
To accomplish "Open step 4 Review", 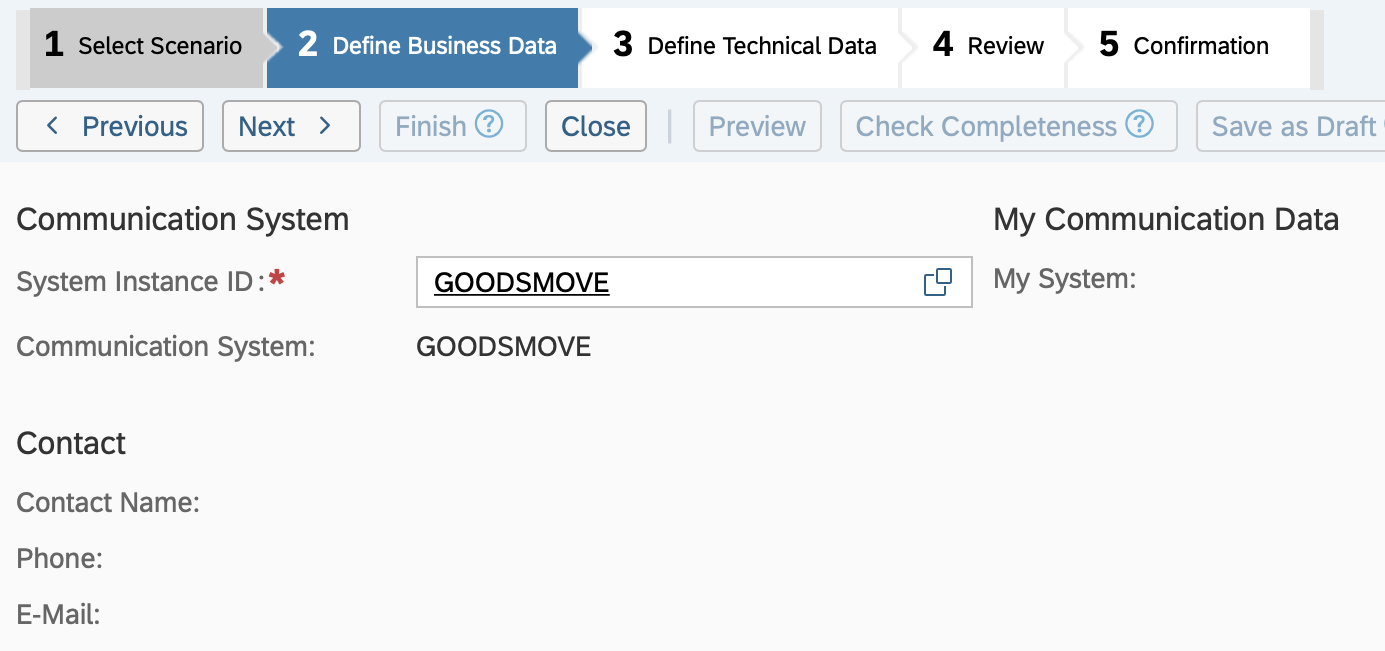I will (x=988, y=46).
